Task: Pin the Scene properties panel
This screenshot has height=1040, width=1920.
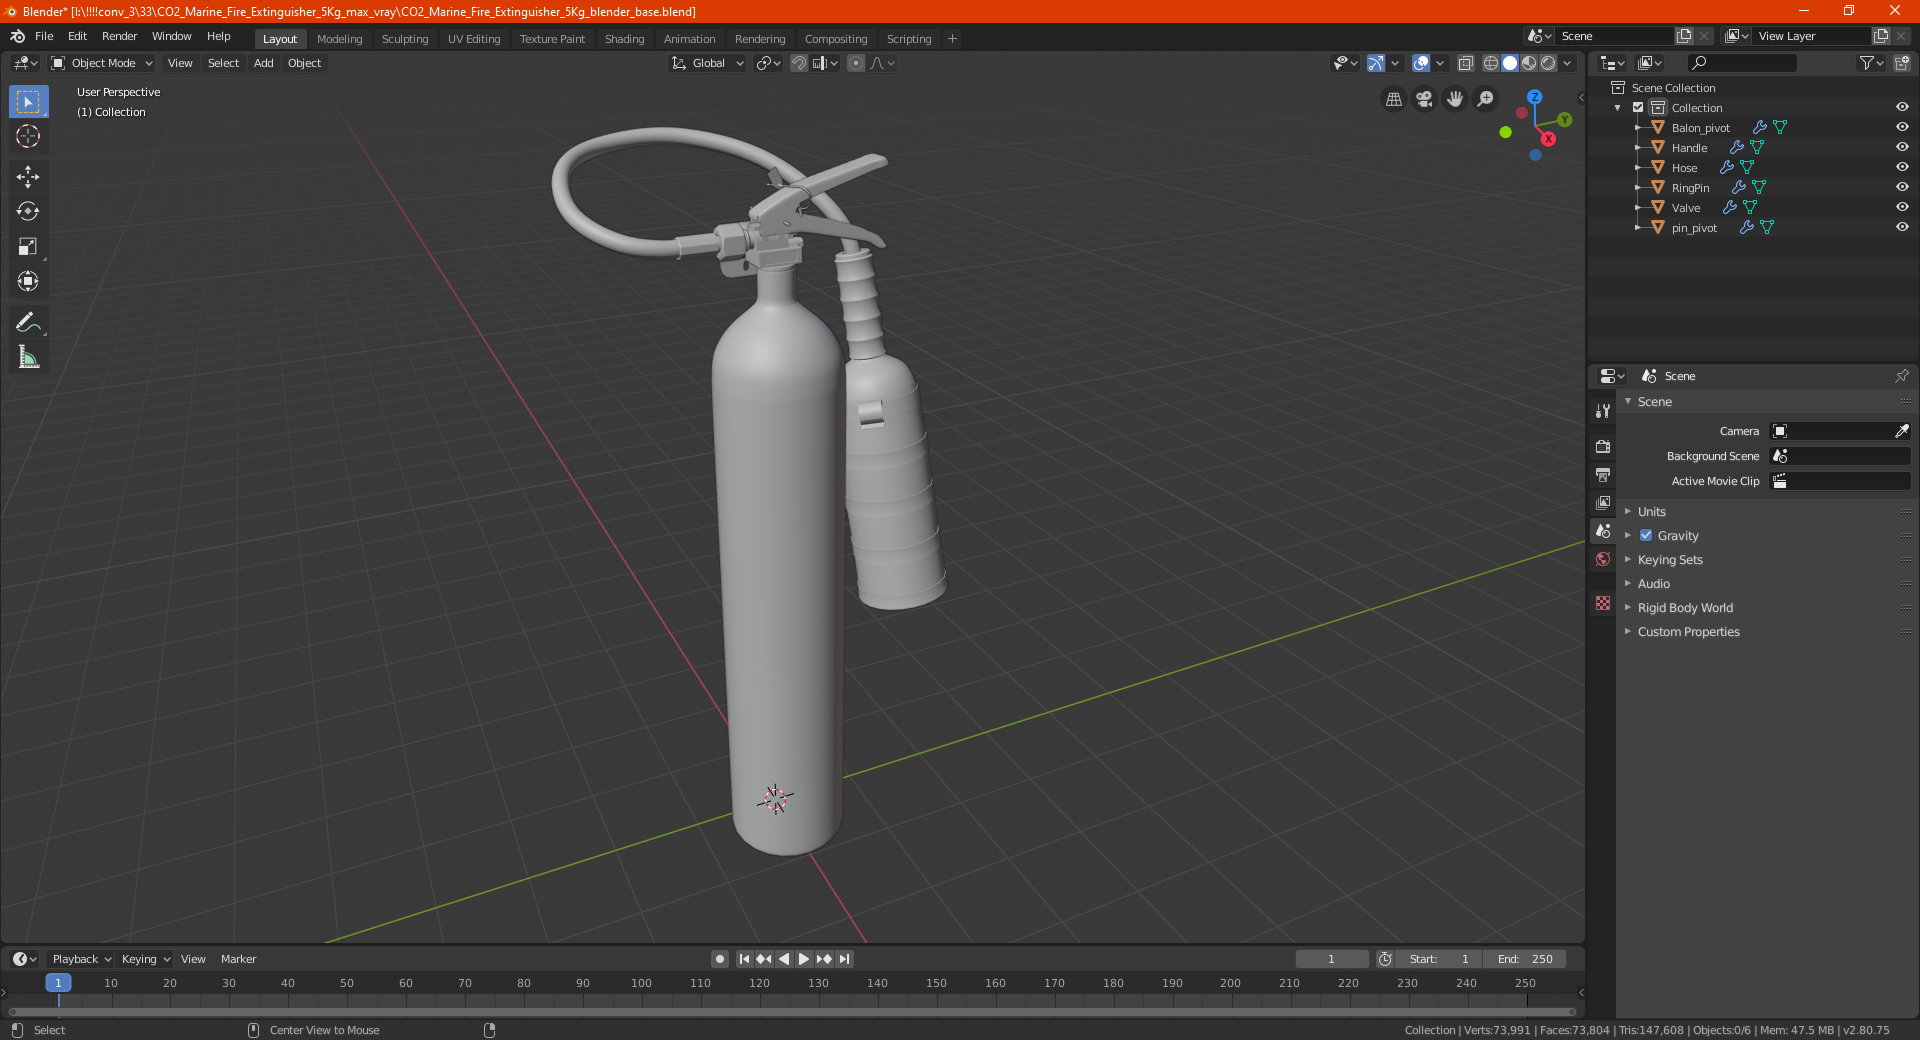Action: click(x=1901, y=376)
